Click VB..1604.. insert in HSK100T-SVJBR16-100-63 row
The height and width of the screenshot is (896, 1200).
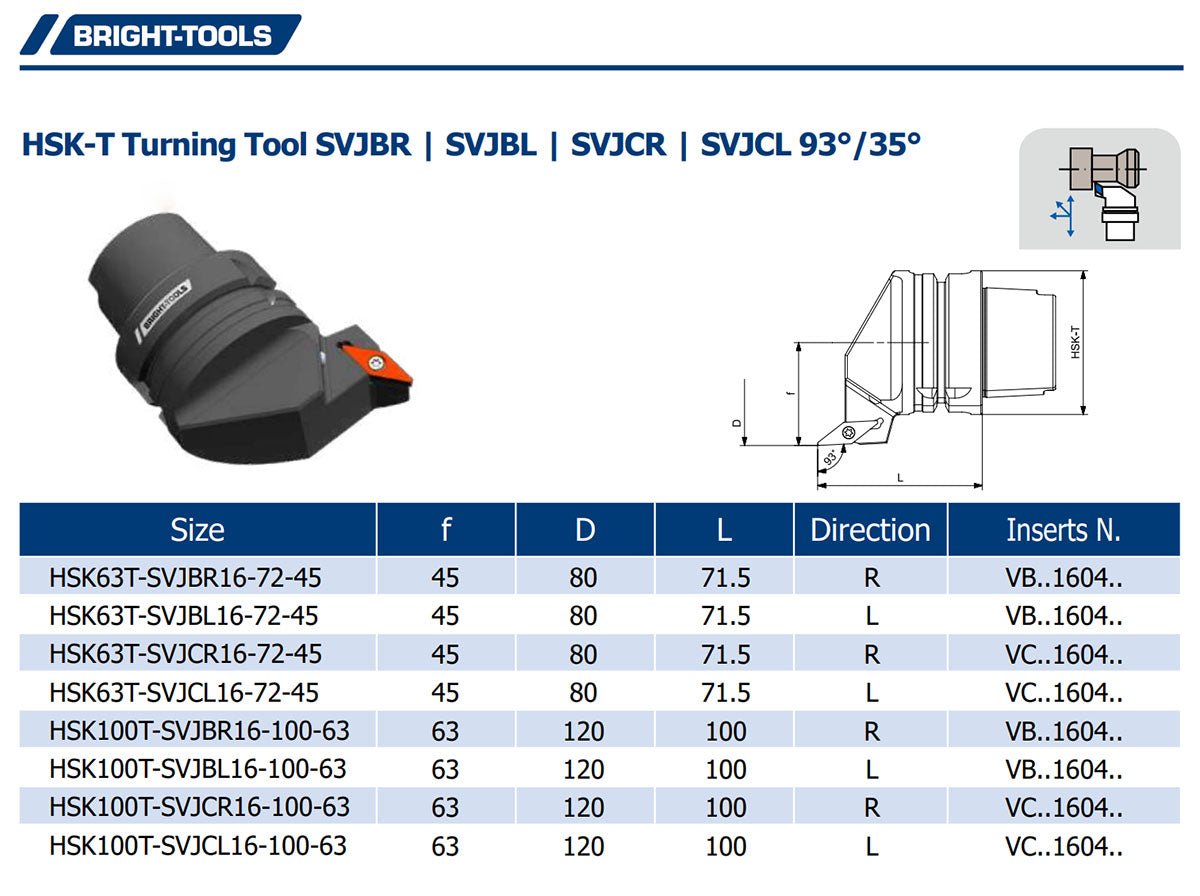pos(1064,731)
